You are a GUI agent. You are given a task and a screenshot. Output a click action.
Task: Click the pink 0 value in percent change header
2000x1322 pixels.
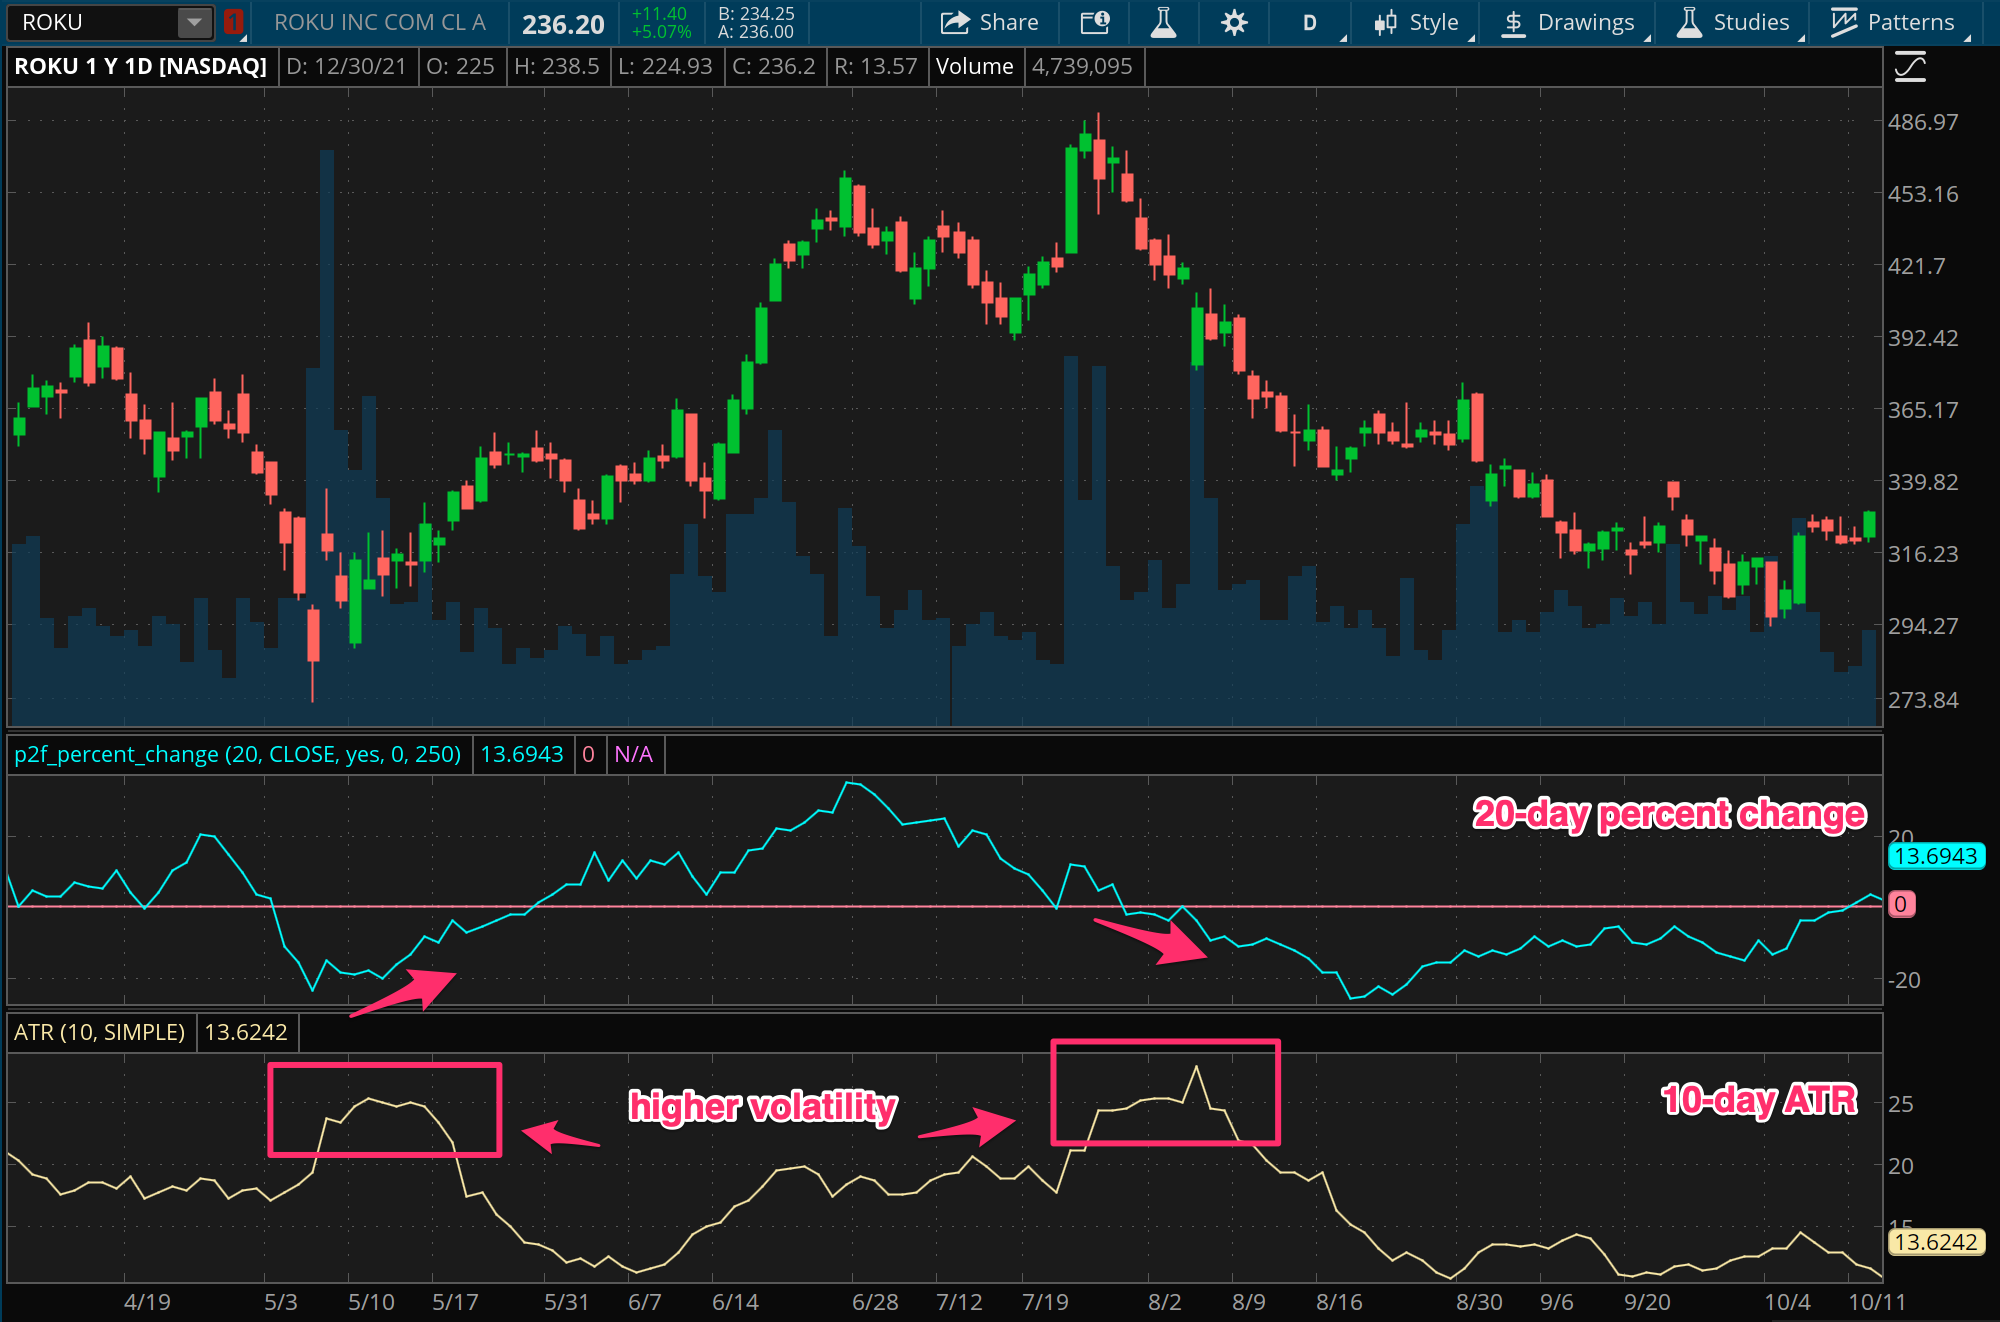(588, 754)
